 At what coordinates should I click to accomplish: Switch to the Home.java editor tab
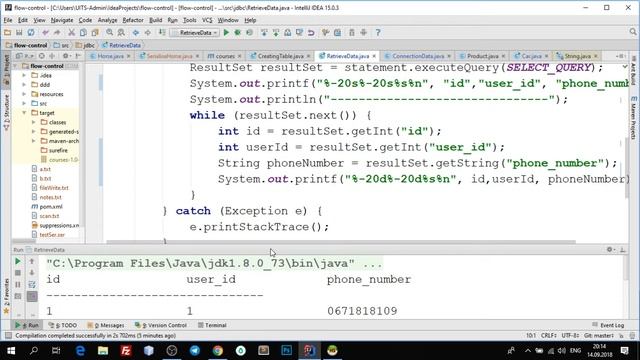pyautogui.click(x=110, y=56)
